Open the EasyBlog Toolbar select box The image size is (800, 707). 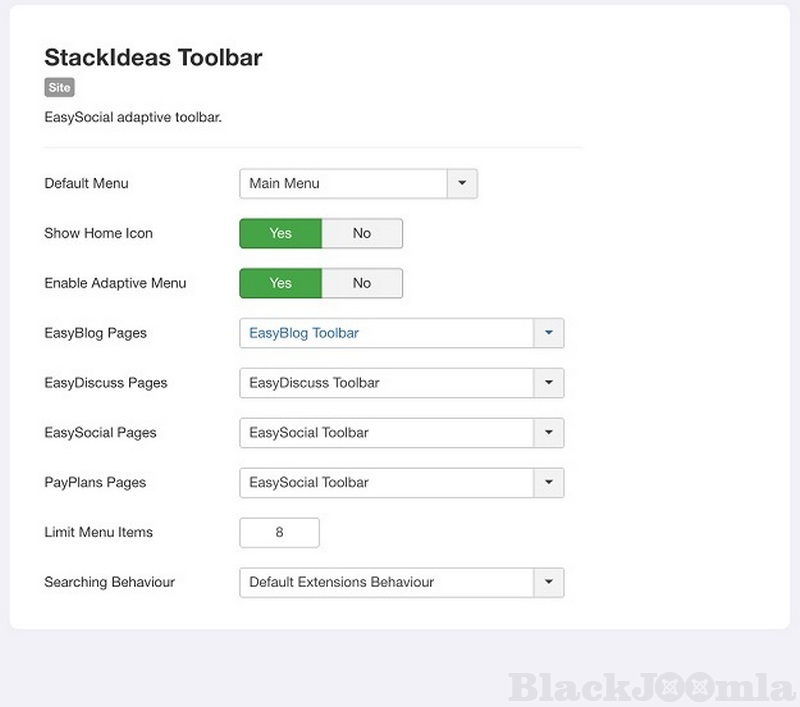pos(387,333)
